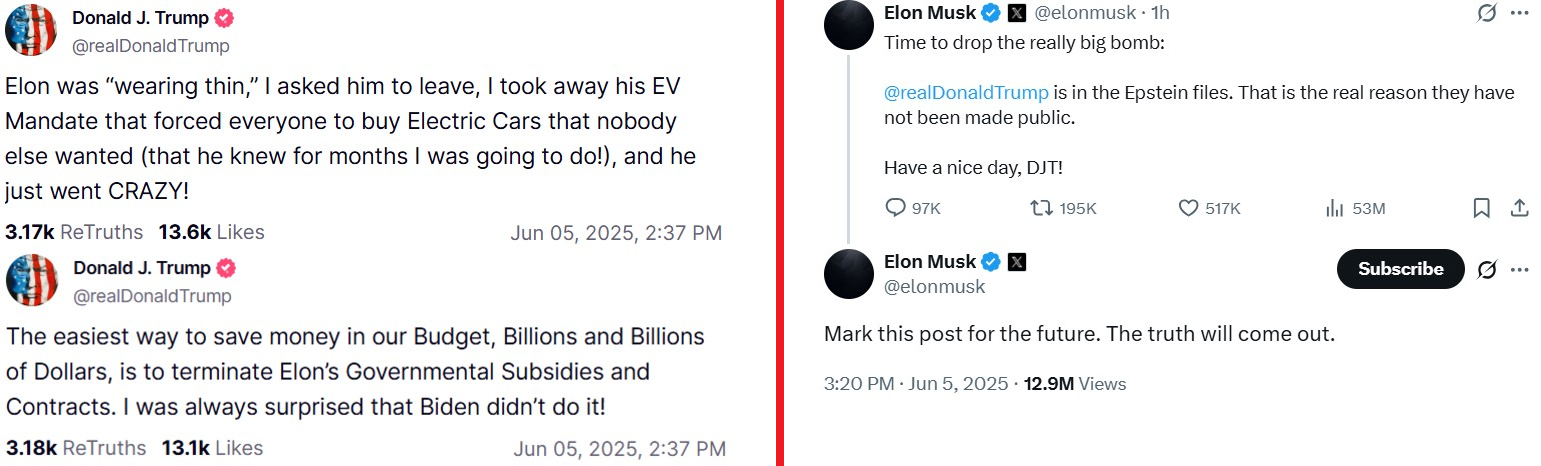Open Elon Musk's avatar on top post
1541x466 pixels.
pos(849,25)
